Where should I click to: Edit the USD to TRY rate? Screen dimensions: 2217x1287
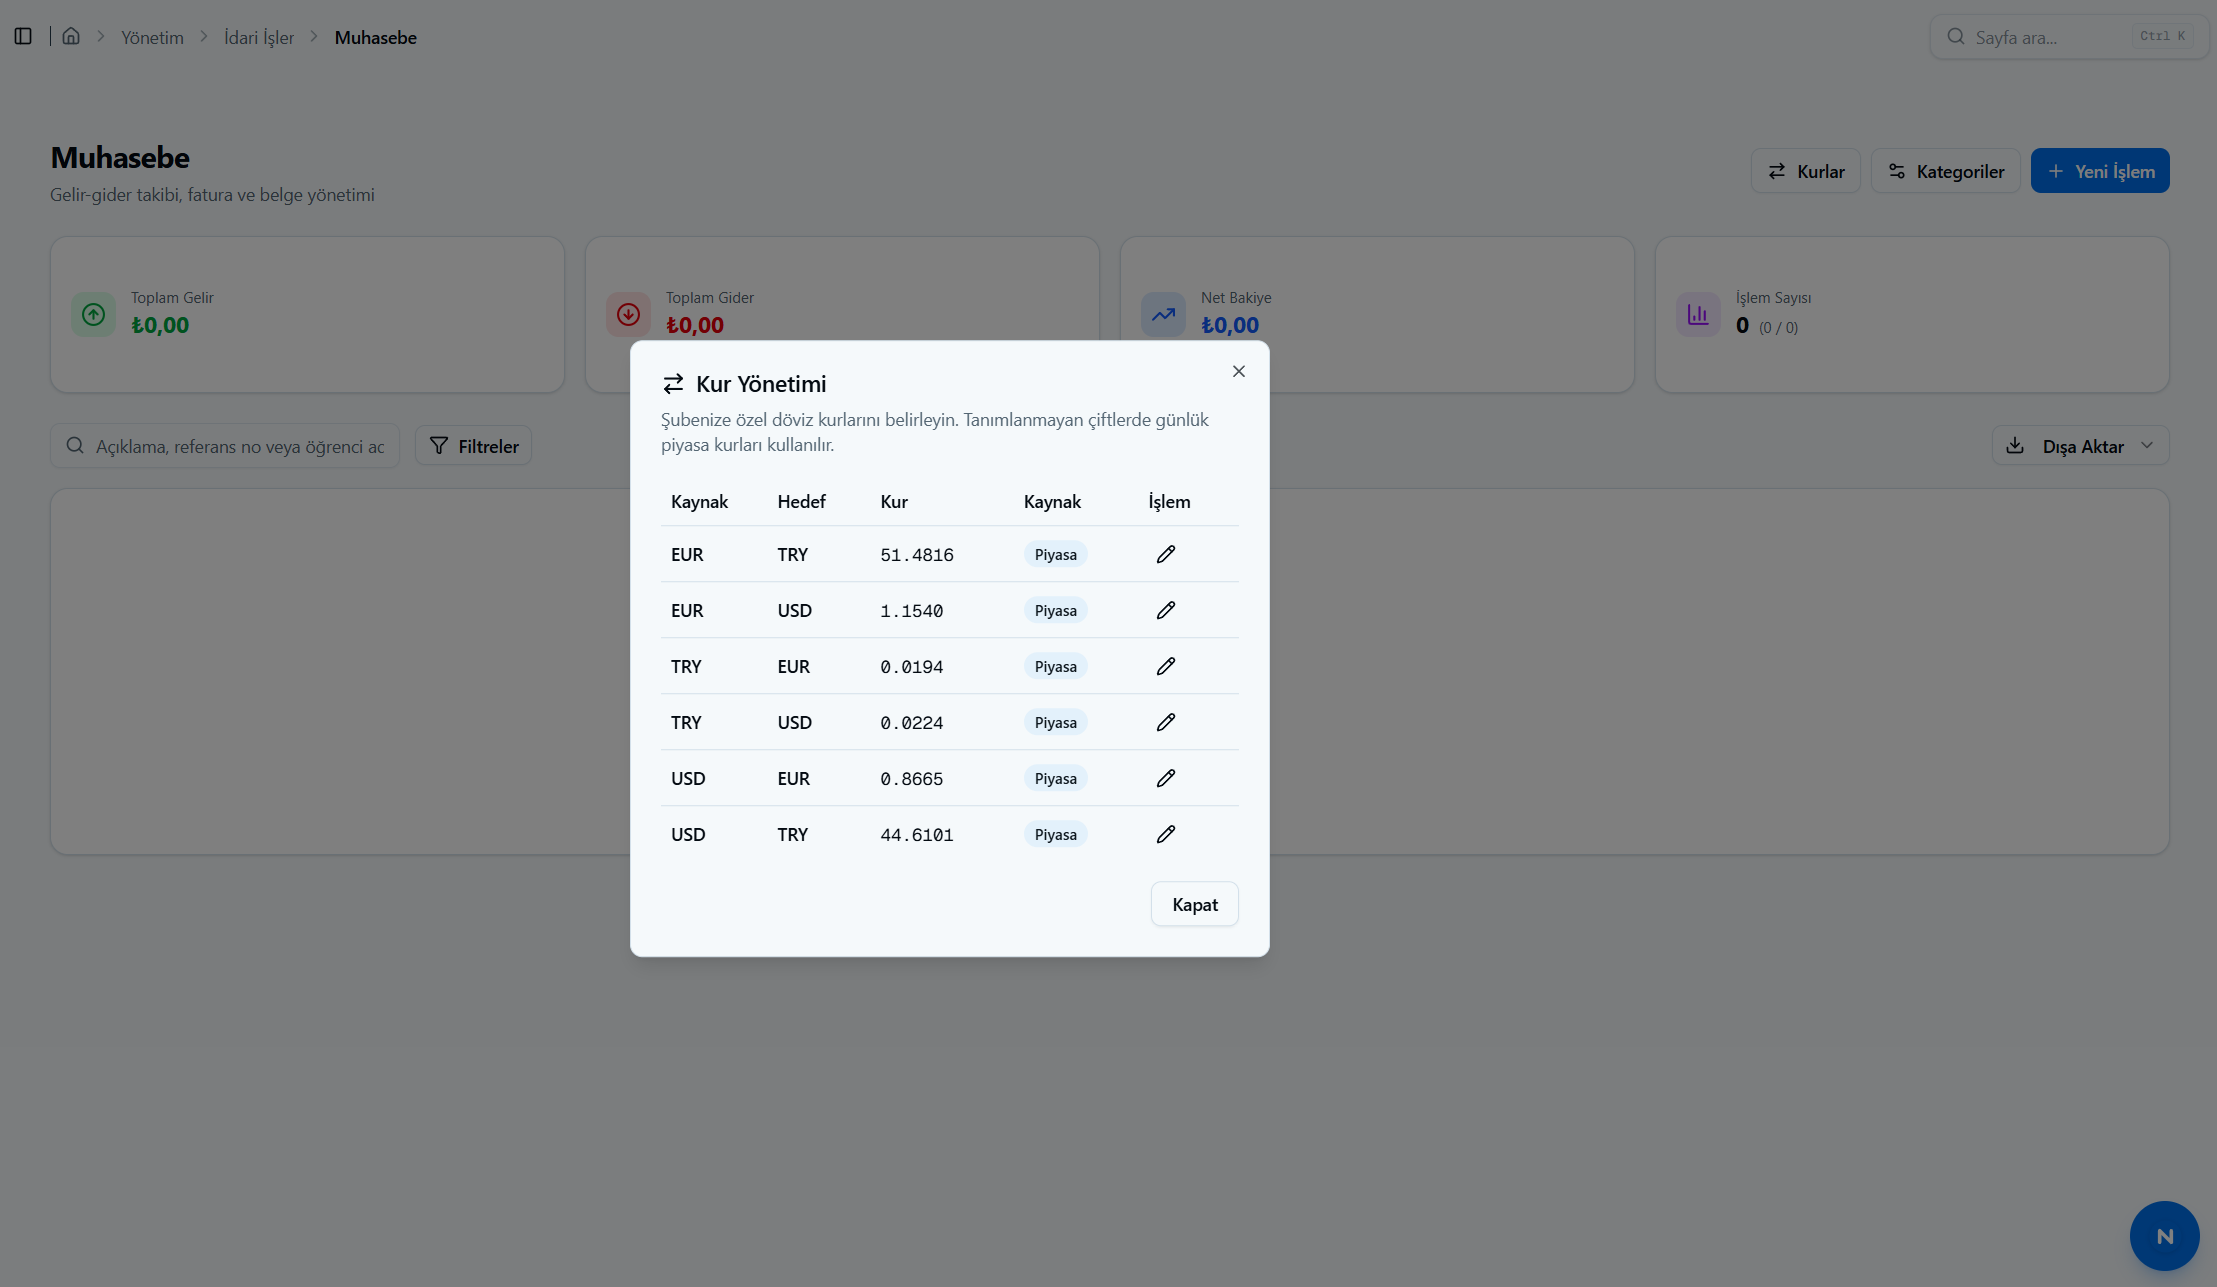tap(1166, 834)
